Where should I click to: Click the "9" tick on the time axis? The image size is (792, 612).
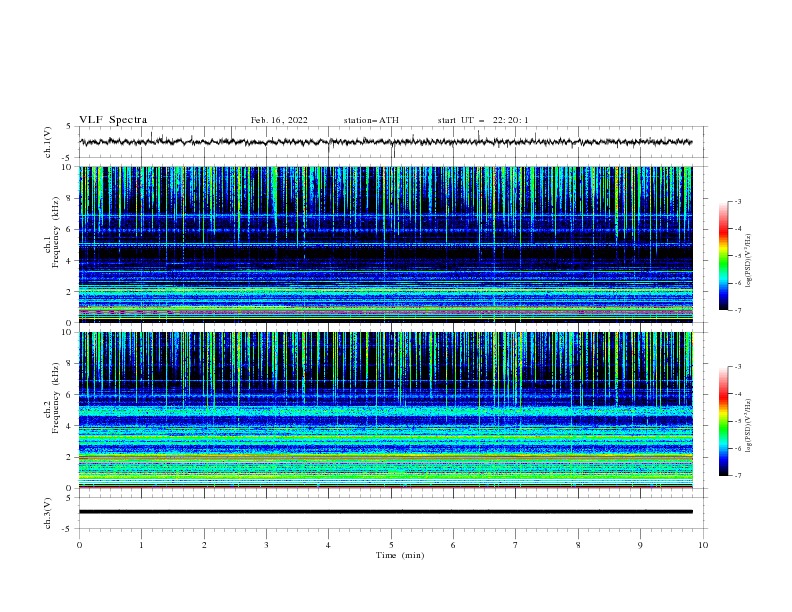[640, 545]
